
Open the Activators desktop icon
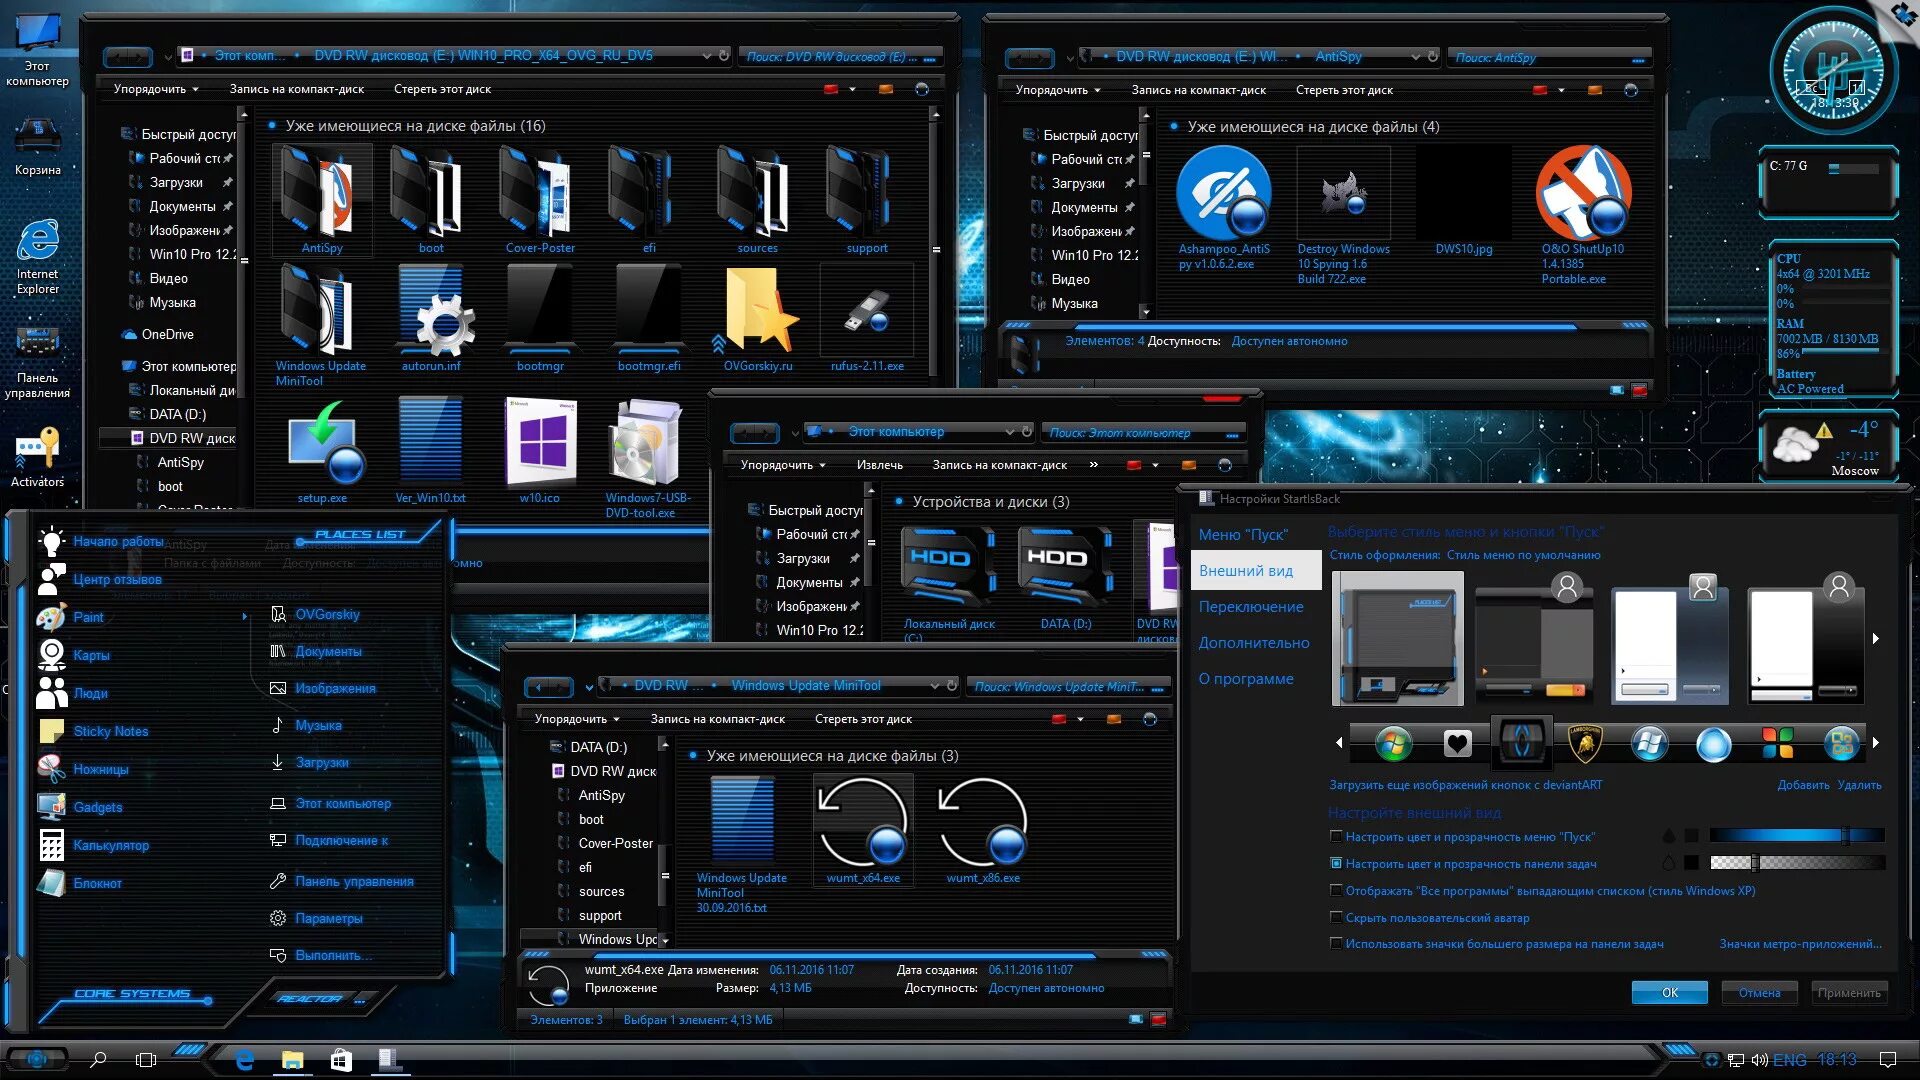(37, 450)
